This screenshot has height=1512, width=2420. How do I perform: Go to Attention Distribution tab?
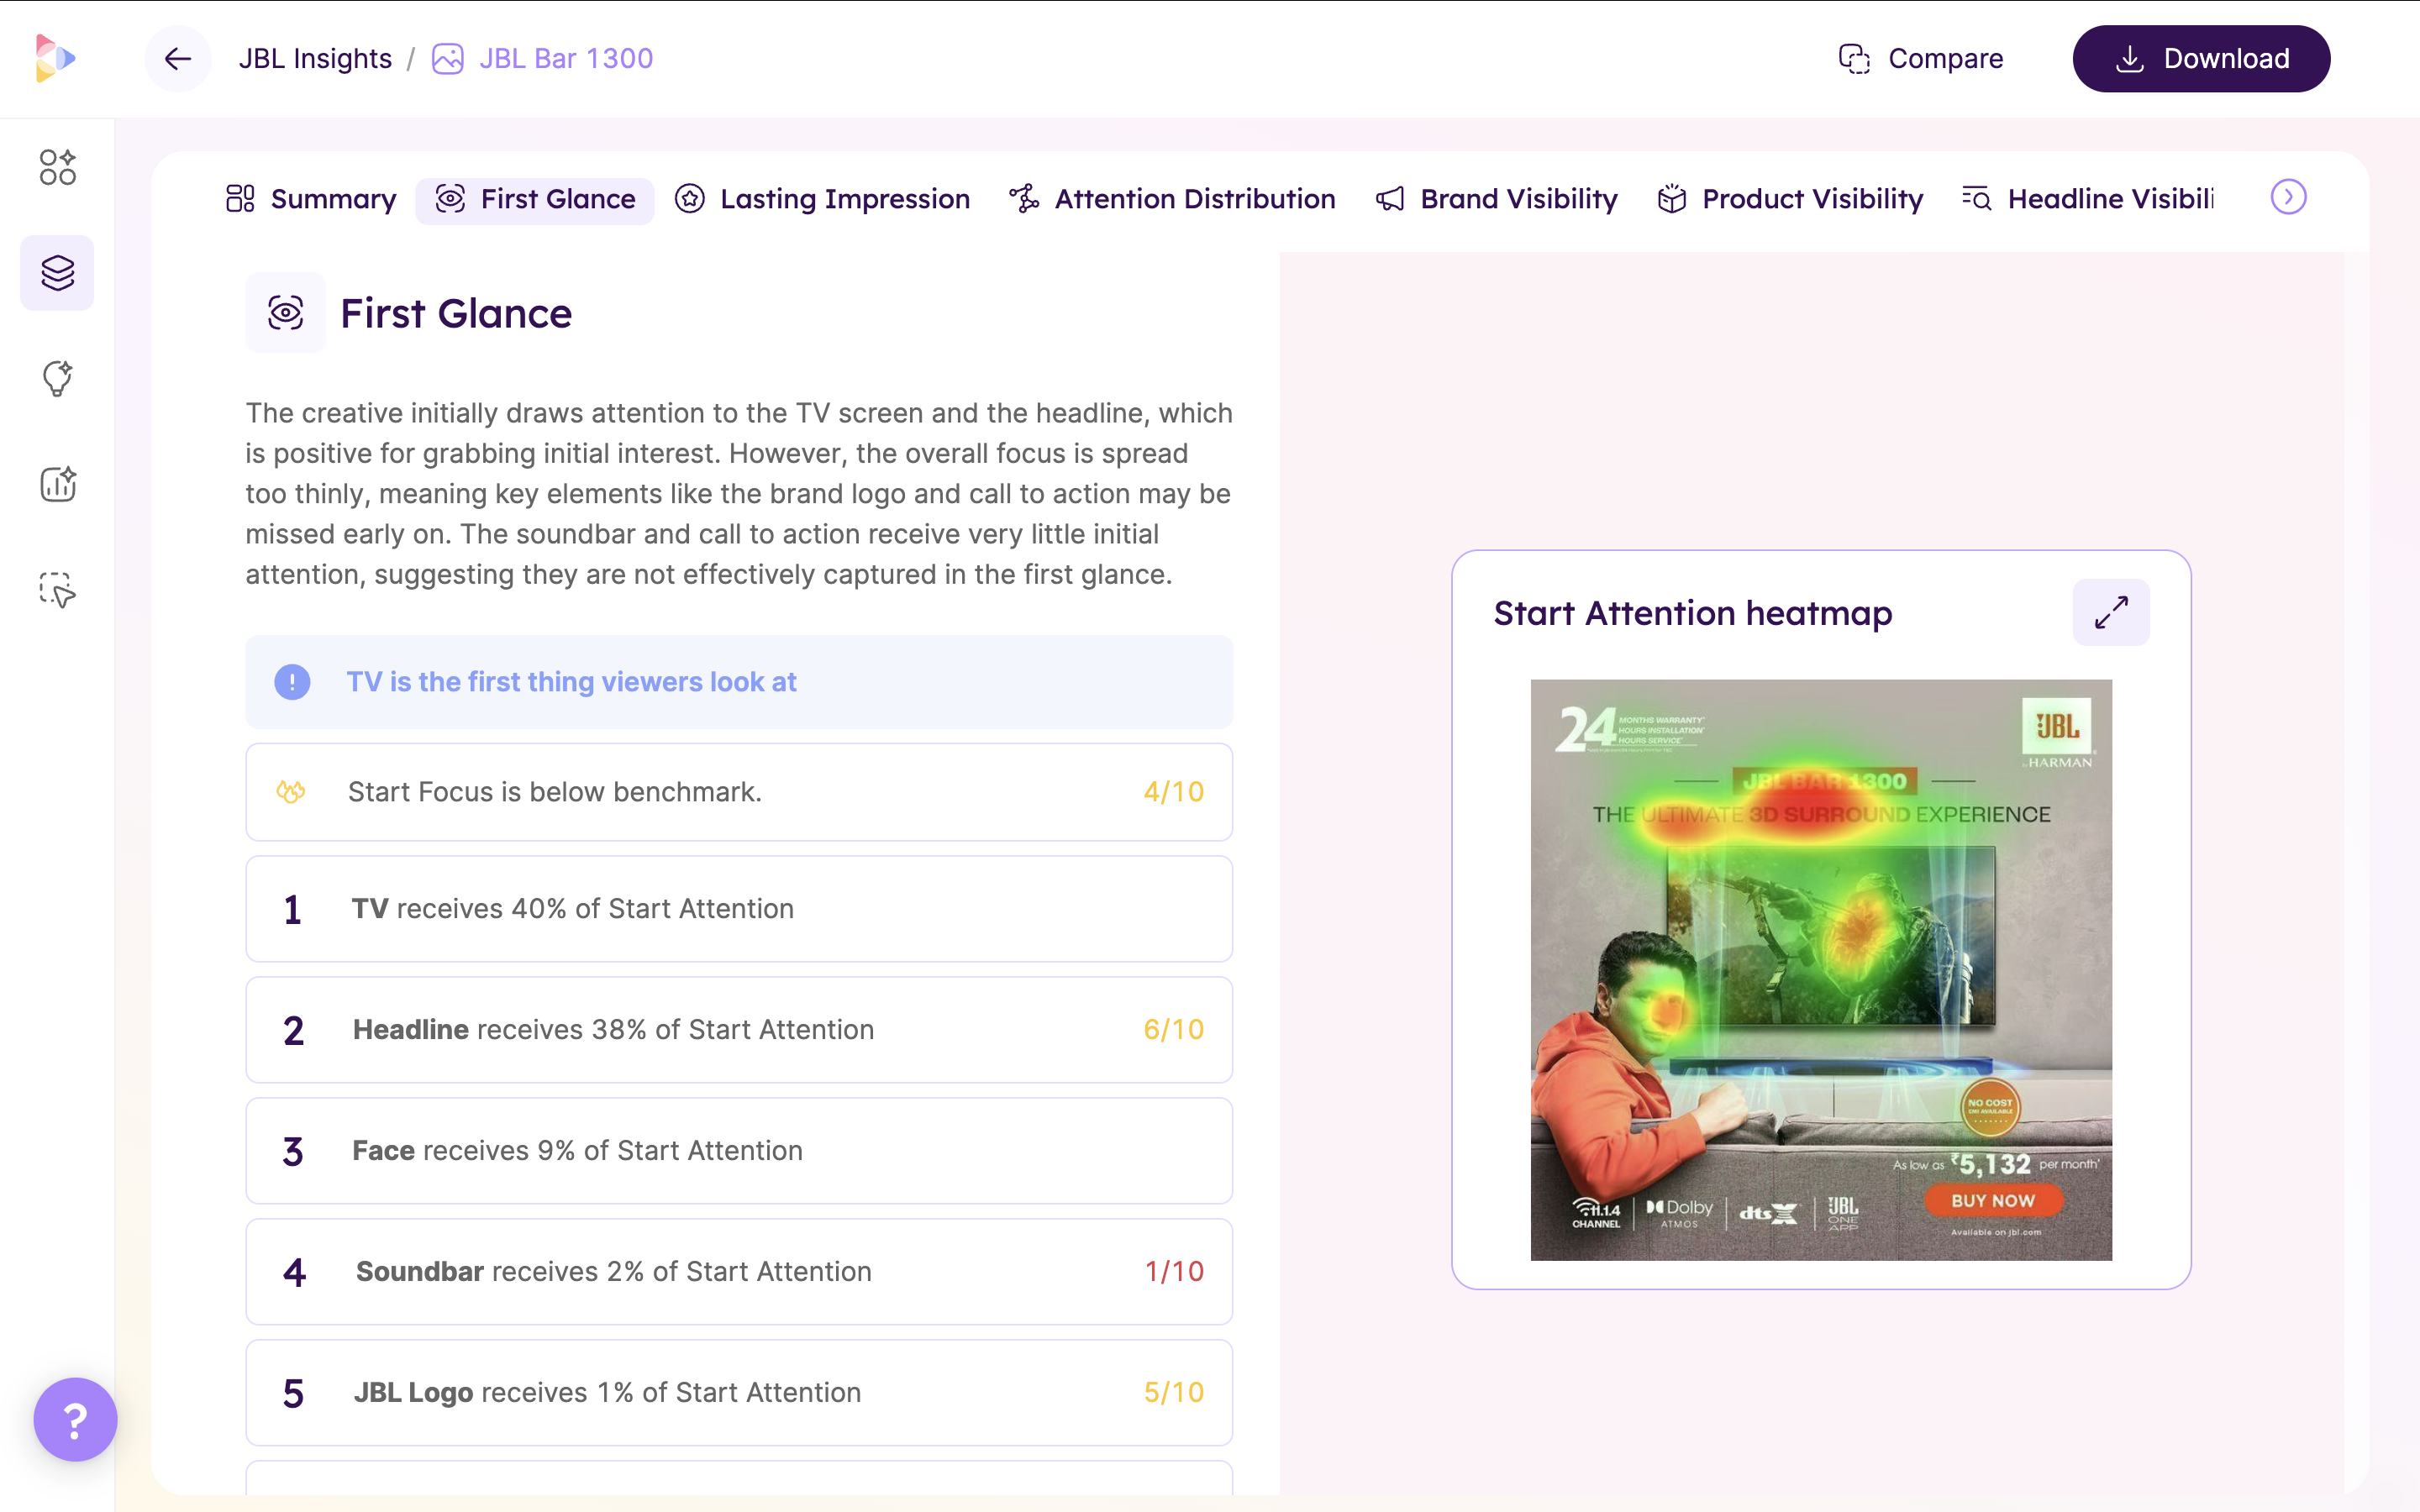coord(1172,199)
